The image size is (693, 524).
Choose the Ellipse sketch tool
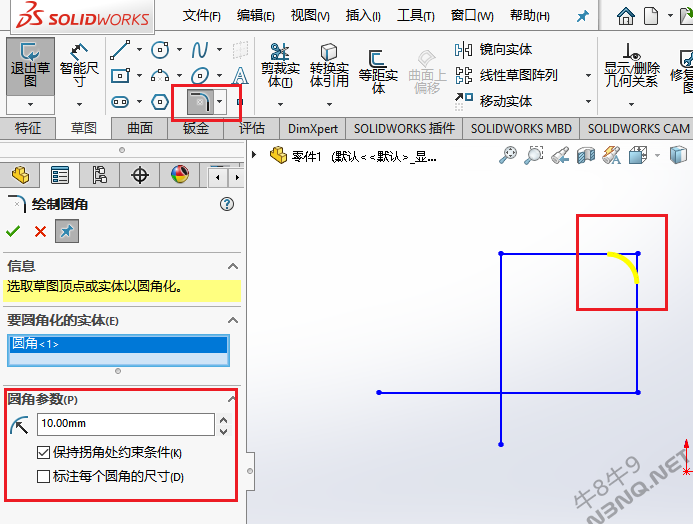[x=200, y=76]
